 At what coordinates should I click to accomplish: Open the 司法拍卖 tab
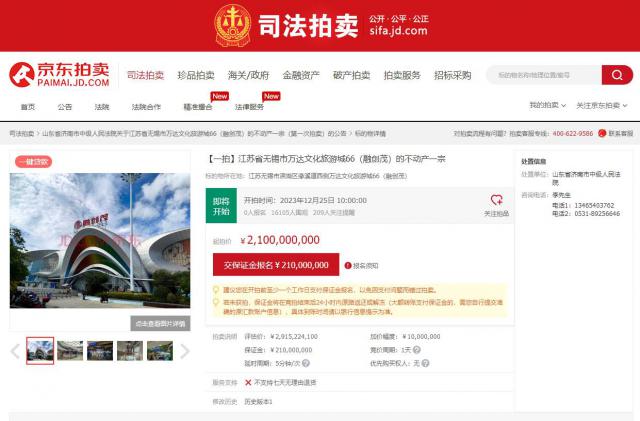click(x=145, y=75)
